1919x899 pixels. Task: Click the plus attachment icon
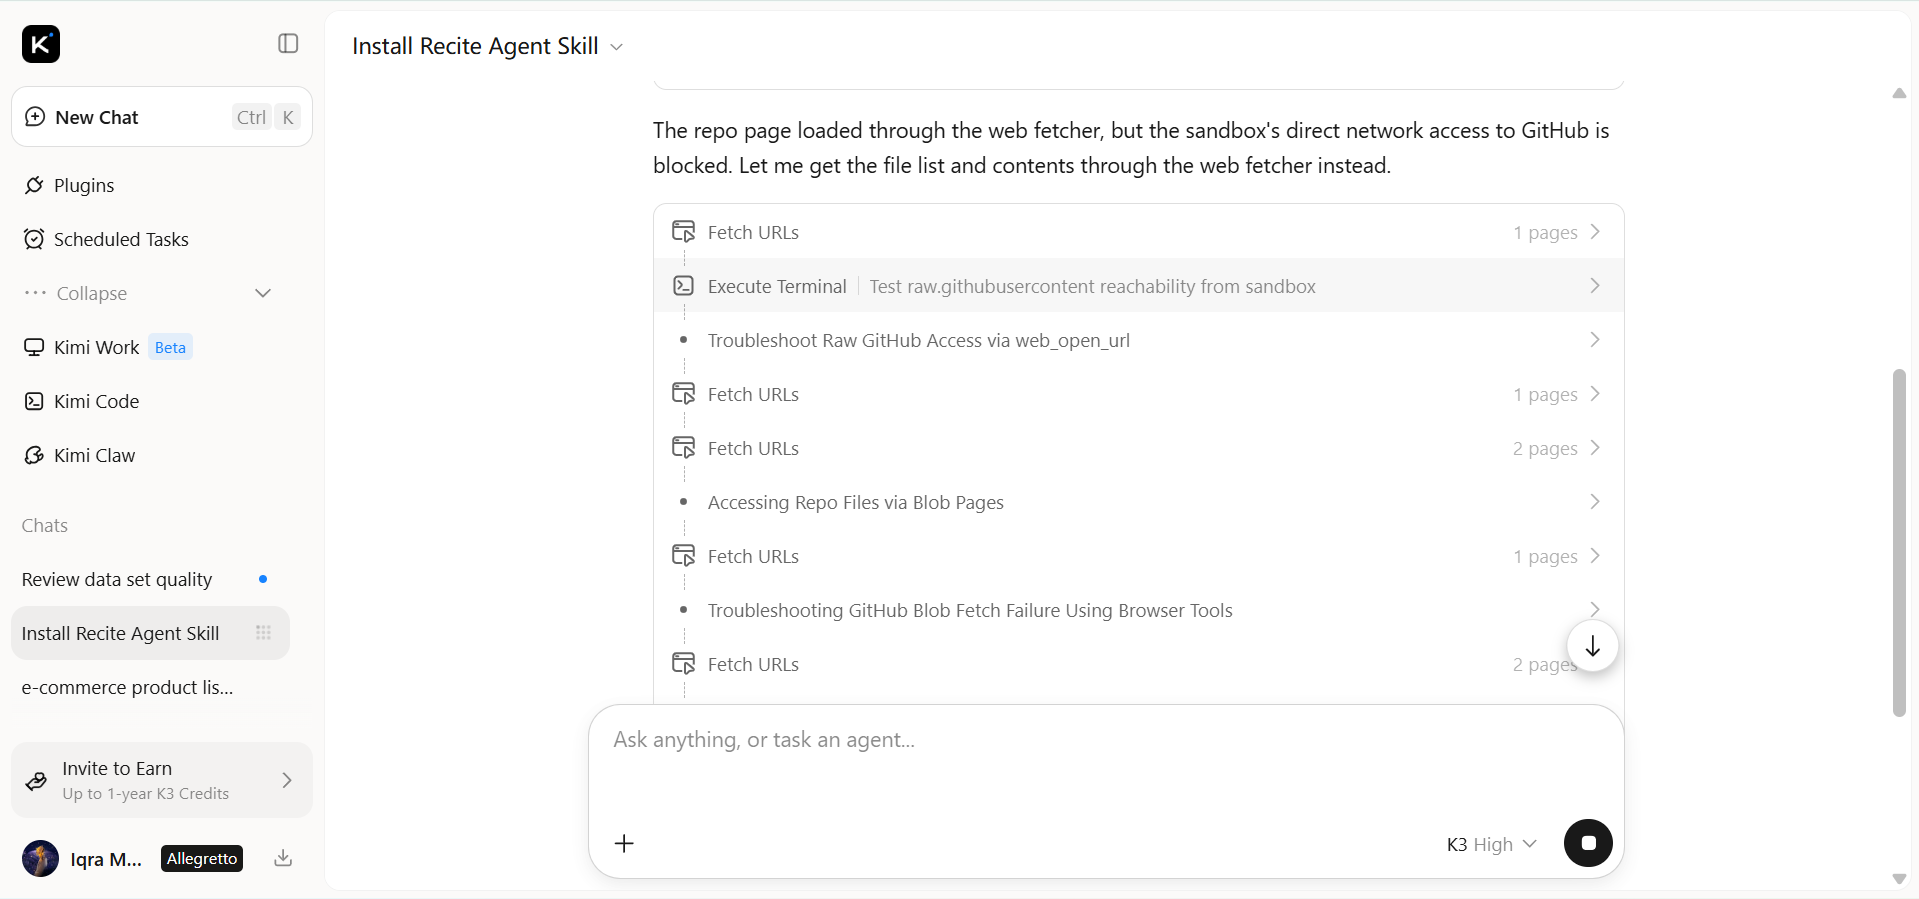click(624, 843)
